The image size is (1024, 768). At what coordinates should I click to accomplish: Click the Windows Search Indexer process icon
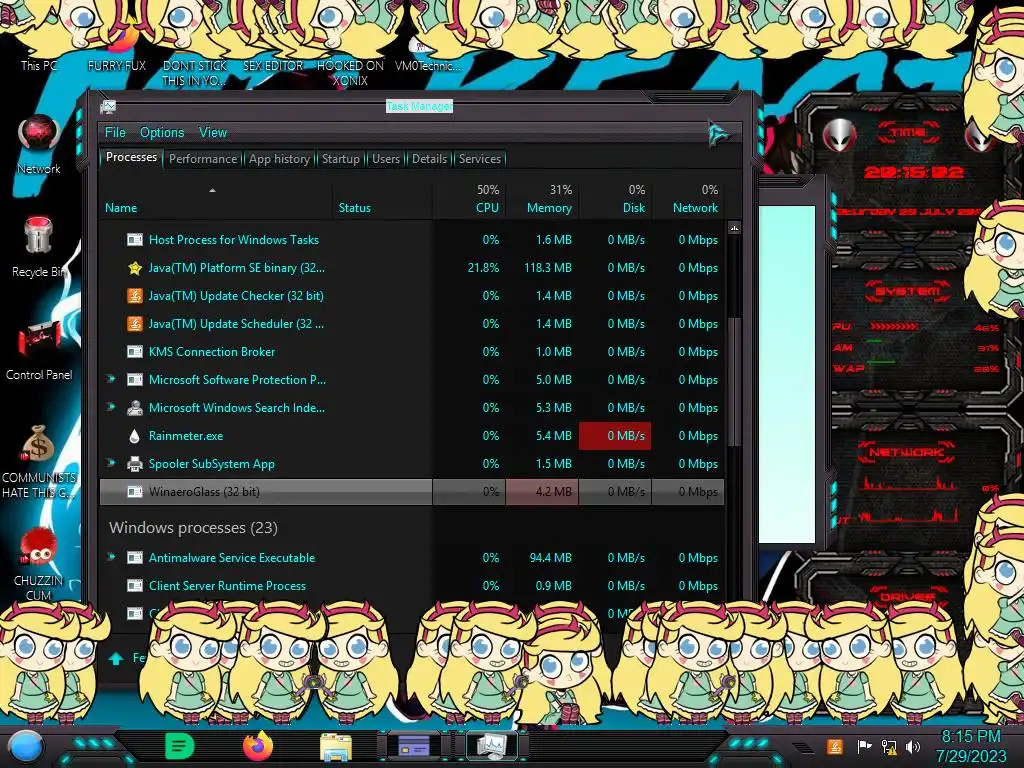tap(135, 408)
